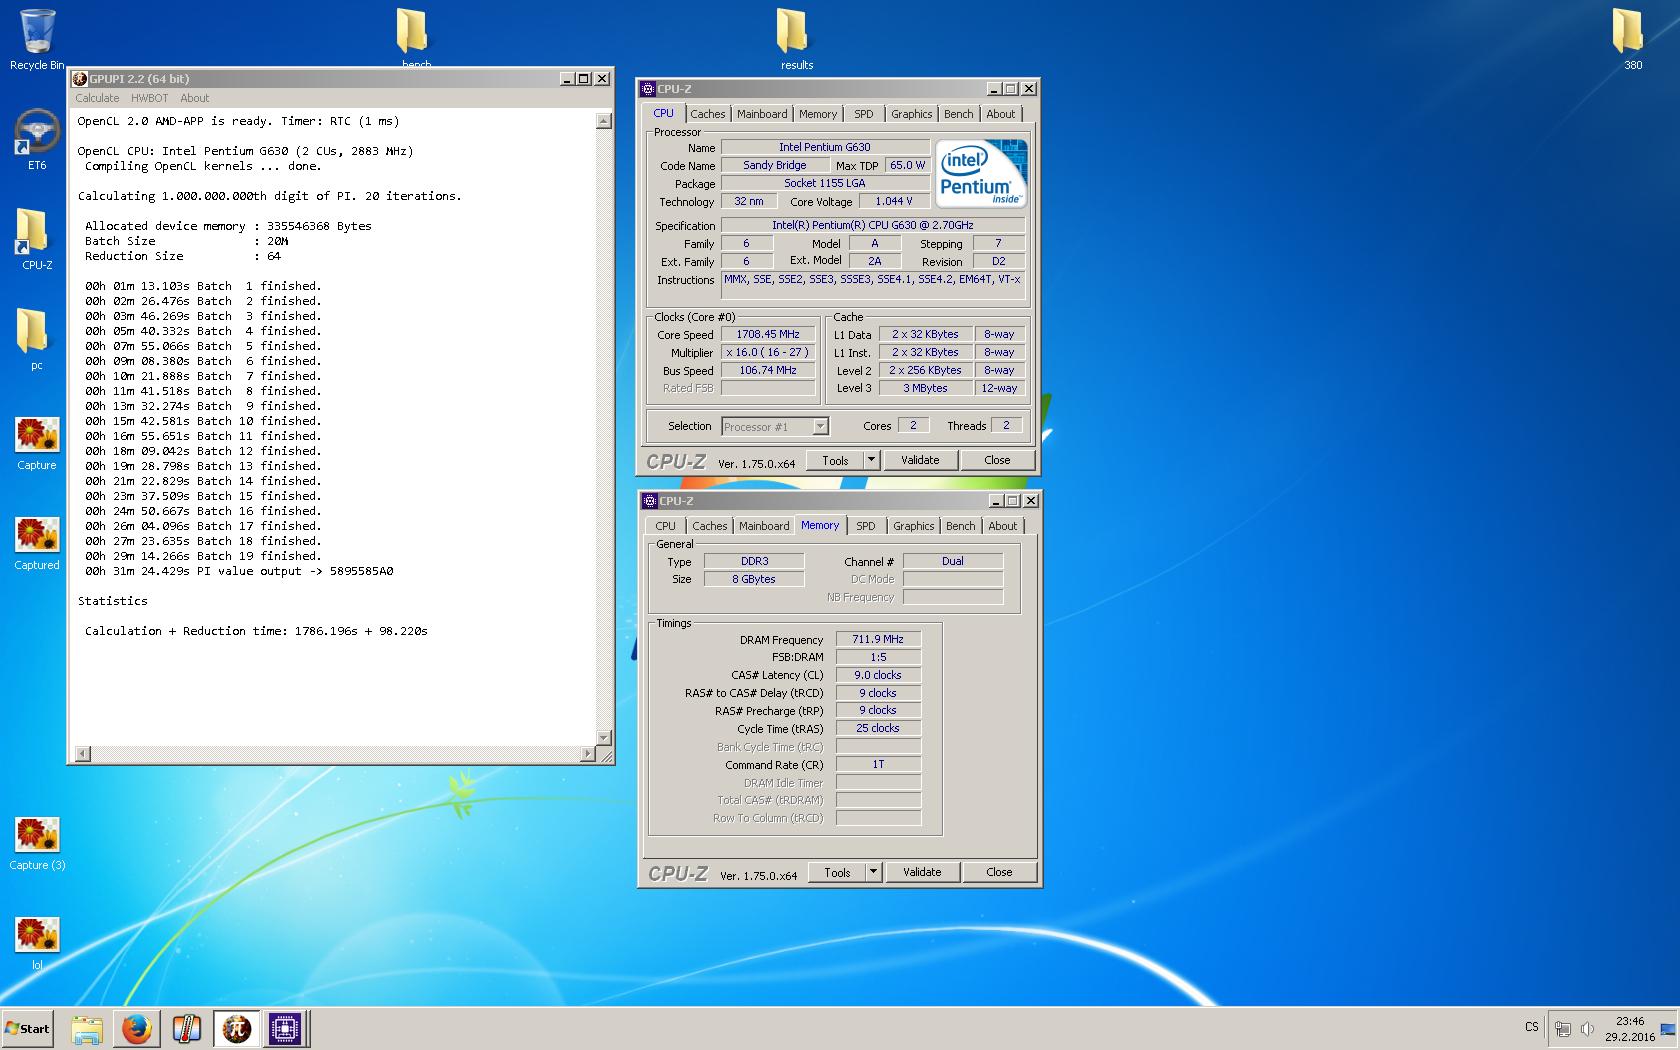
Task: Click the network tray icon
Action: click(1563, 1029)
